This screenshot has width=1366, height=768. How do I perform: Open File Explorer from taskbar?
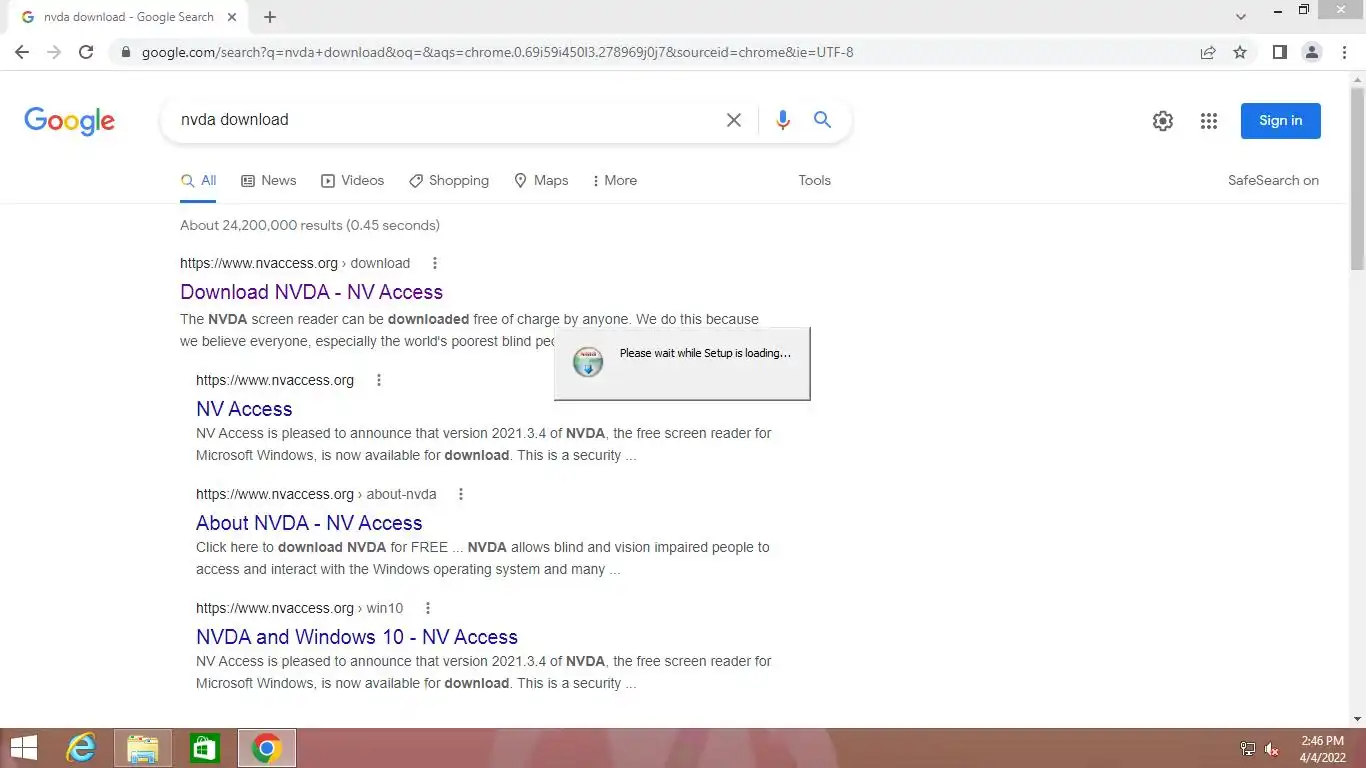click(143, 748)
